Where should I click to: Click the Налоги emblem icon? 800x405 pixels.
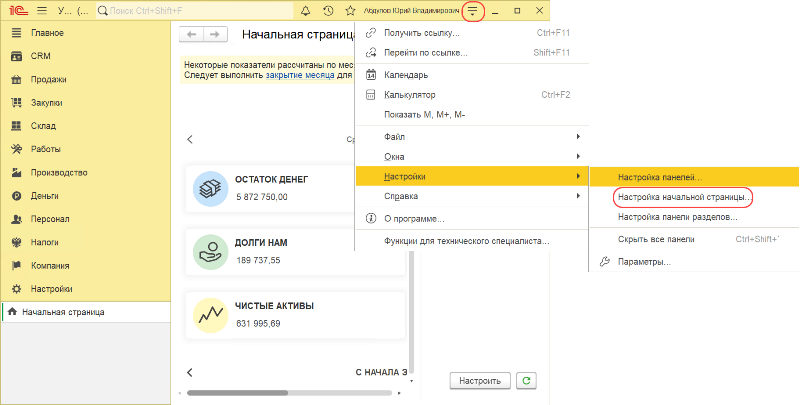[x=16, y=242]
